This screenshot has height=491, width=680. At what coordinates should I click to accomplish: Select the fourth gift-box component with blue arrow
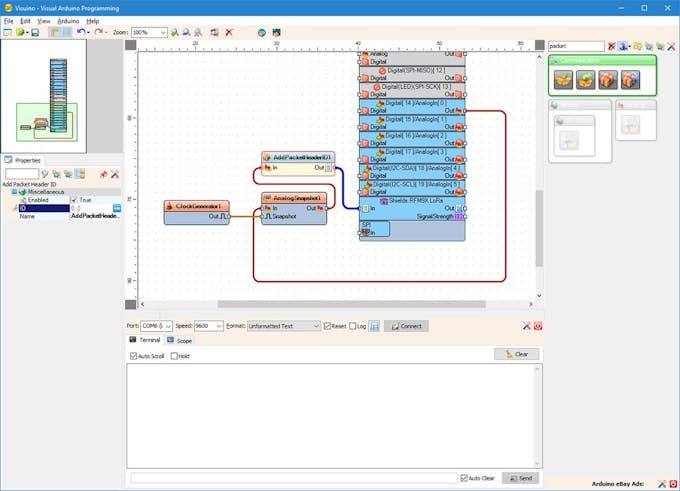tap(630, 80)
